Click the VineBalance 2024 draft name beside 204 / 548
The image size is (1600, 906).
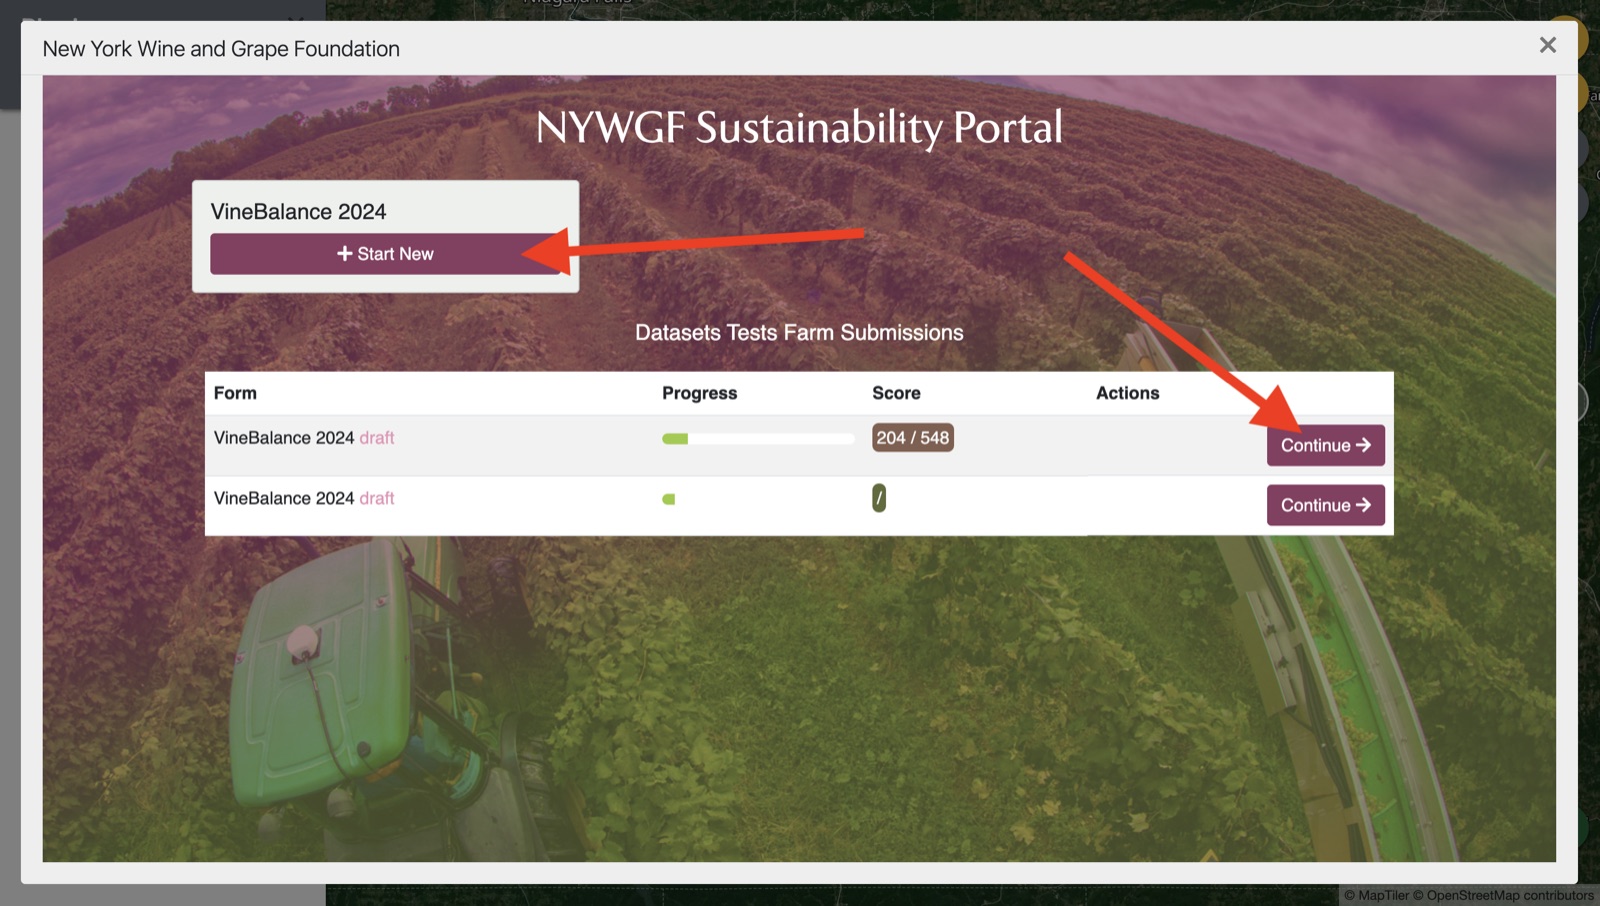coord(304,438)
